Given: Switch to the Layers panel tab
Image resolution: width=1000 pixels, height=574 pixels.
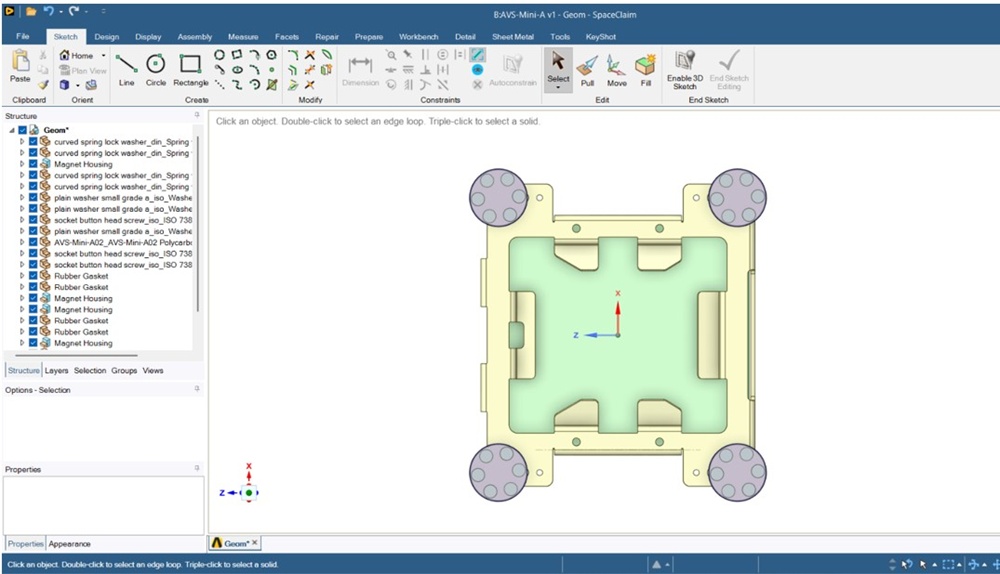Looking at the screenshot, I should tap(56, 371).
